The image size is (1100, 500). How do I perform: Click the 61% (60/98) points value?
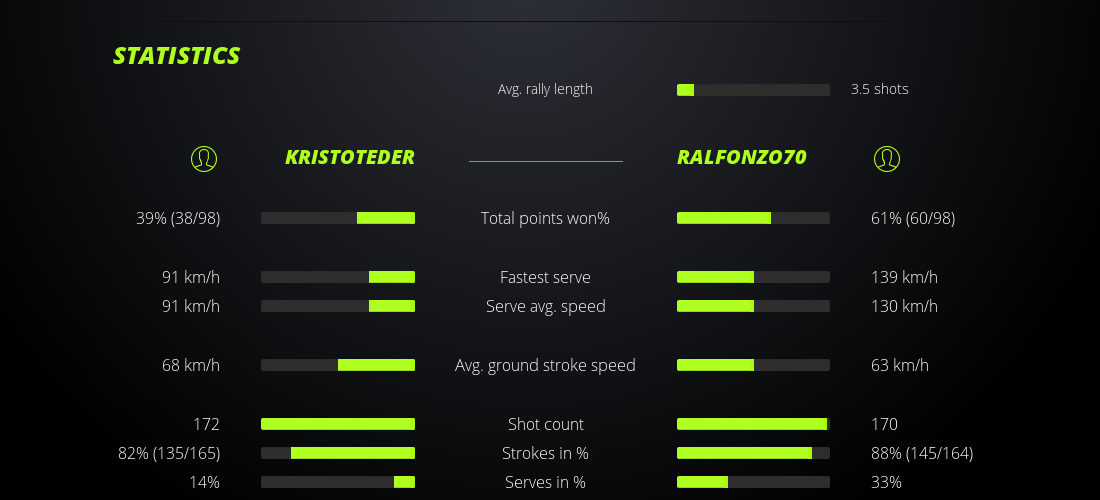click(x=913, y=218)
